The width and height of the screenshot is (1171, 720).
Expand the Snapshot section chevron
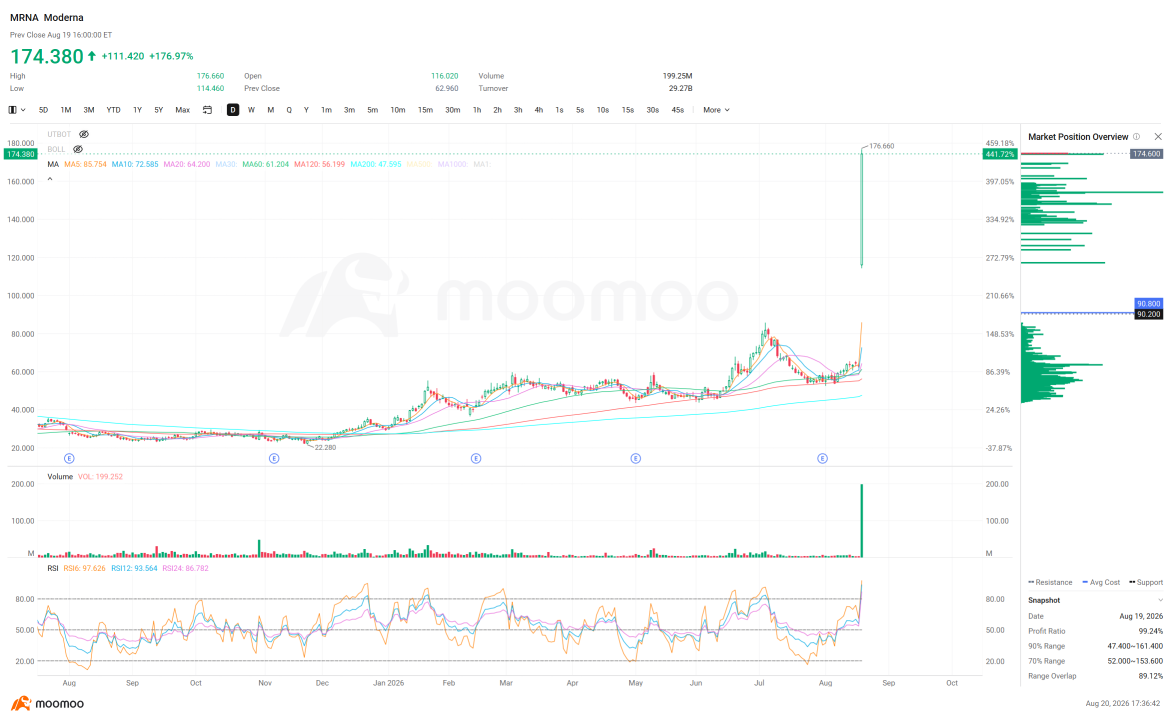(x=1160, y=600)
